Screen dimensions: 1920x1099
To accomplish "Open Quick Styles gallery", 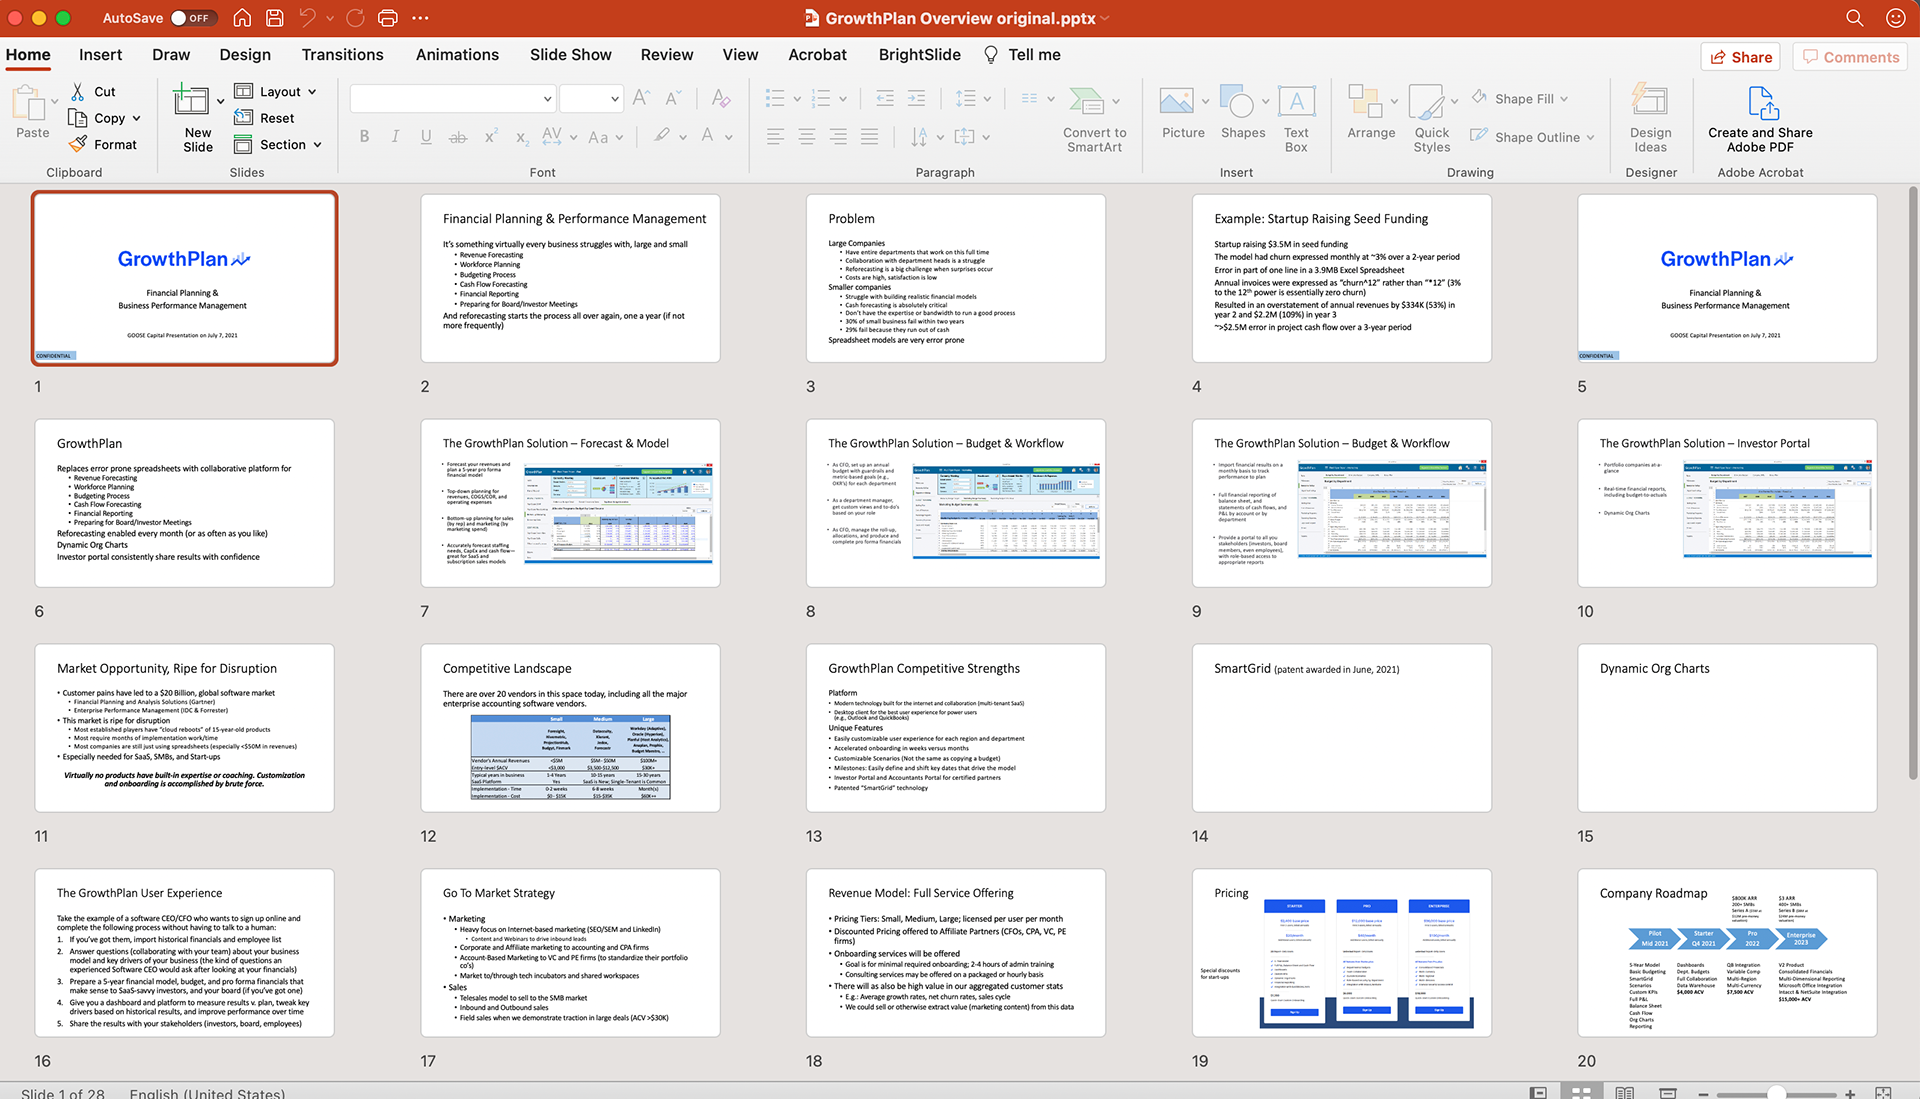I will pos(1431,119).
